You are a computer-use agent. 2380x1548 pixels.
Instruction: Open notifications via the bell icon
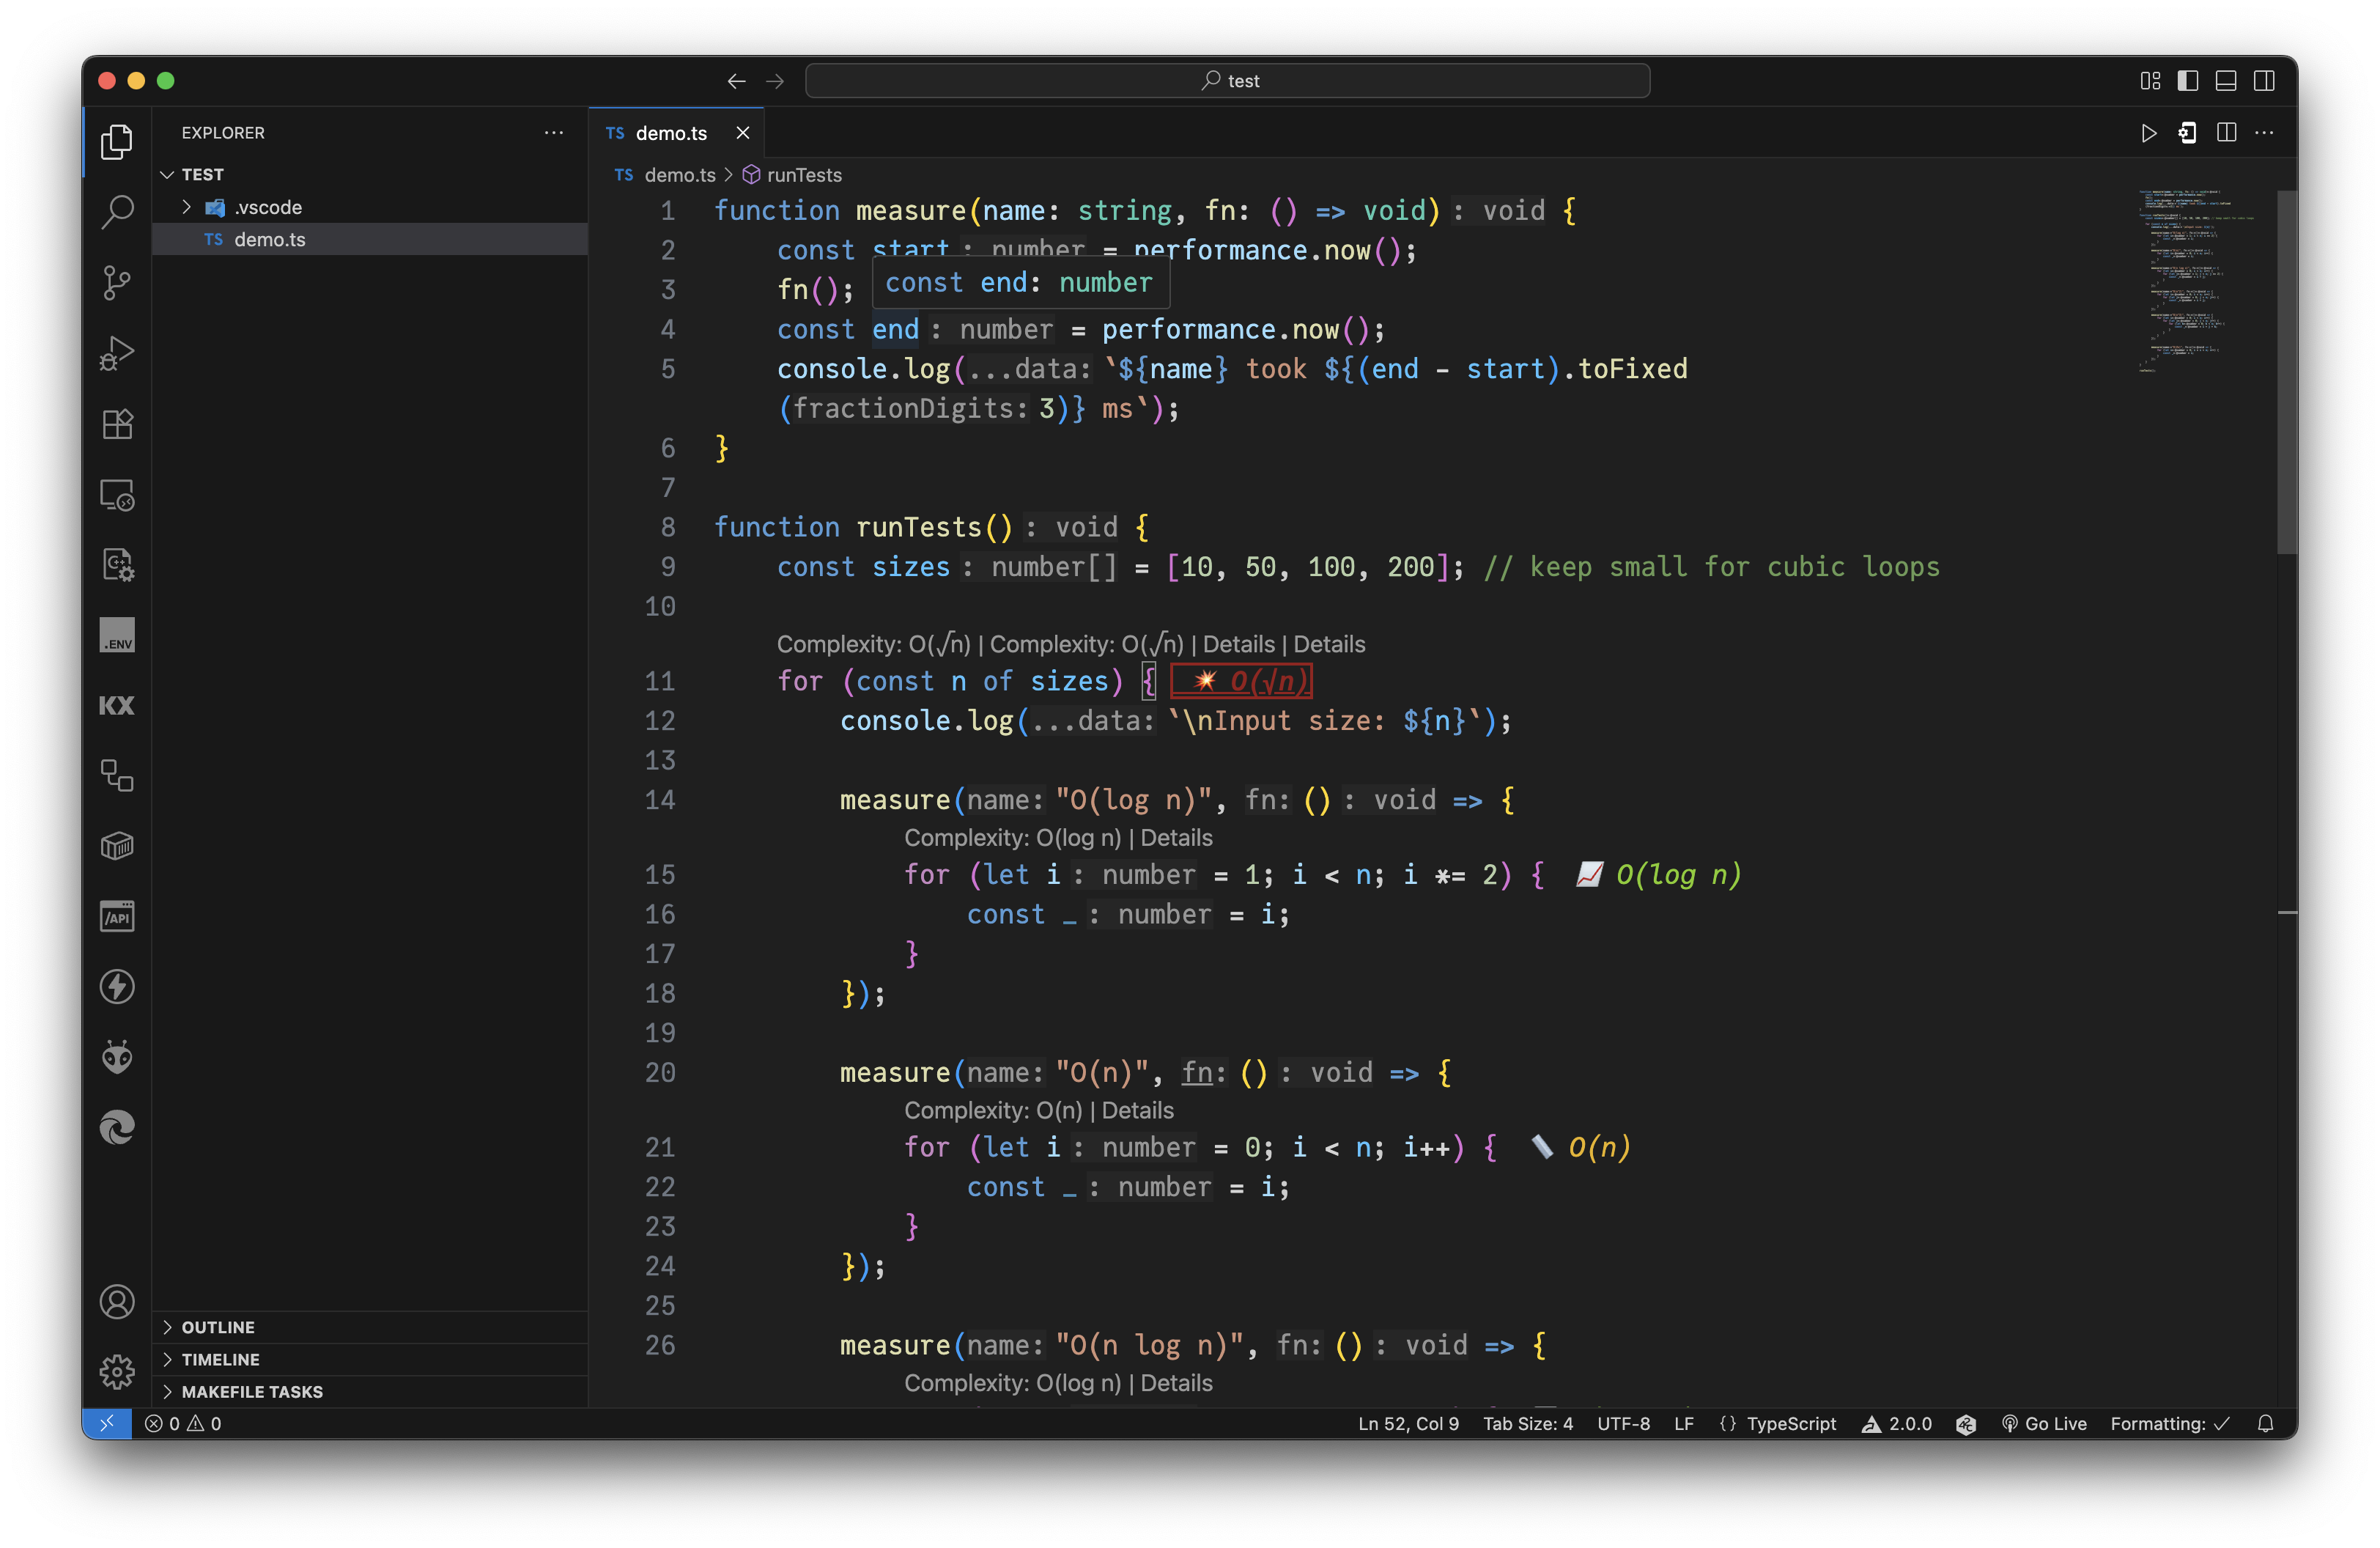[2266, 1423]
